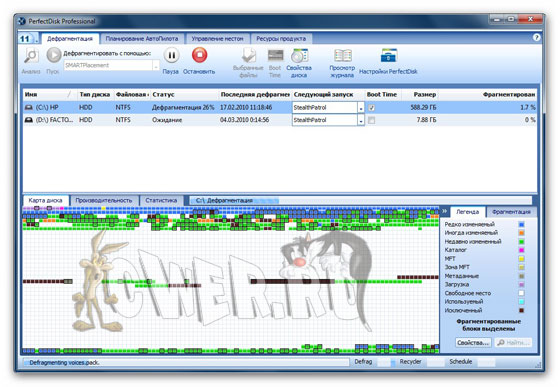Click the red Остановить stop icon
The width and height of the screenshot is (560, 387).
click(199, 55)
